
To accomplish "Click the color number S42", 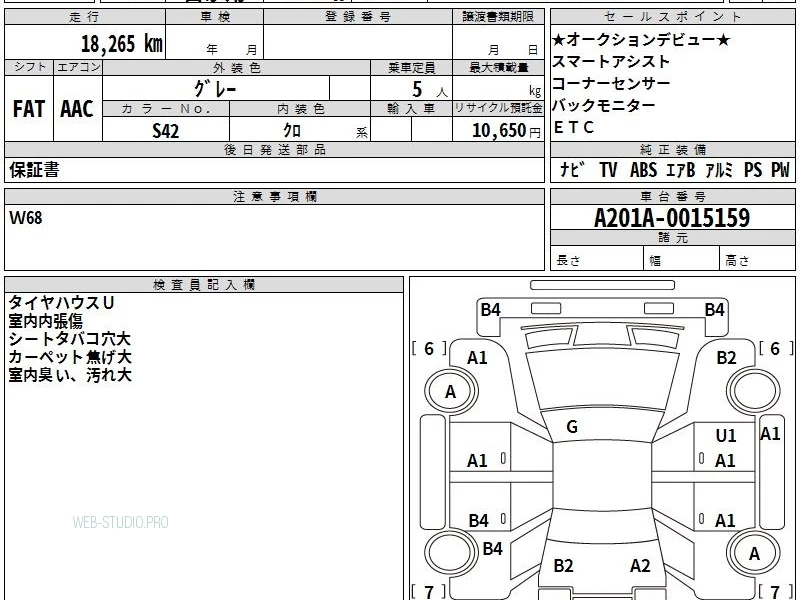I will 166,131.
